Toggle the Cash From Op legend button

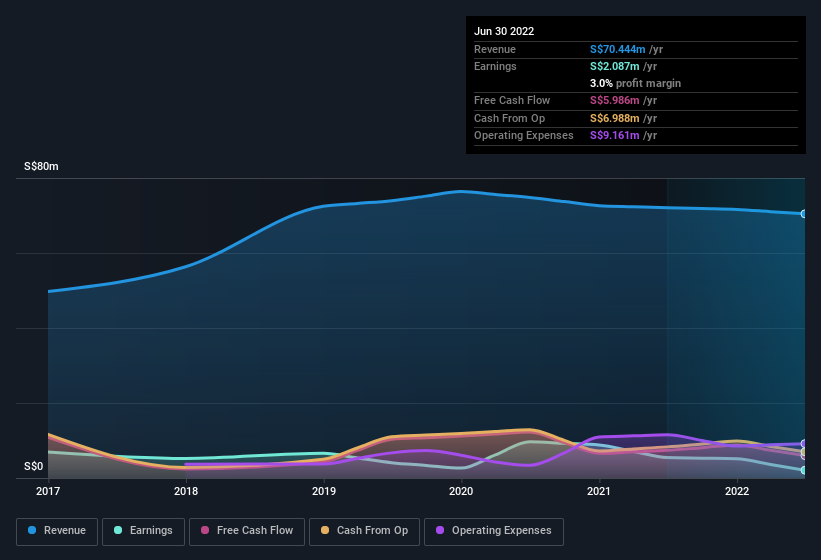point(364,531)
